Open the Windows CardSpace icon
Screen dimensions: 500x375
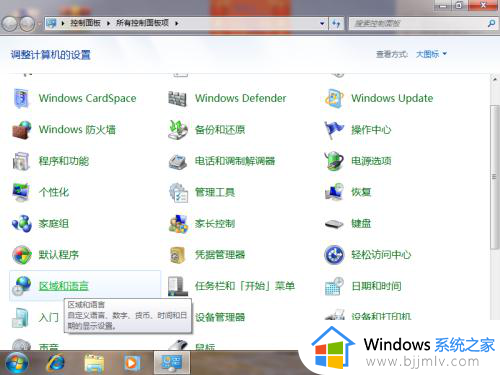pyautogui.click(x=21, y=98)
